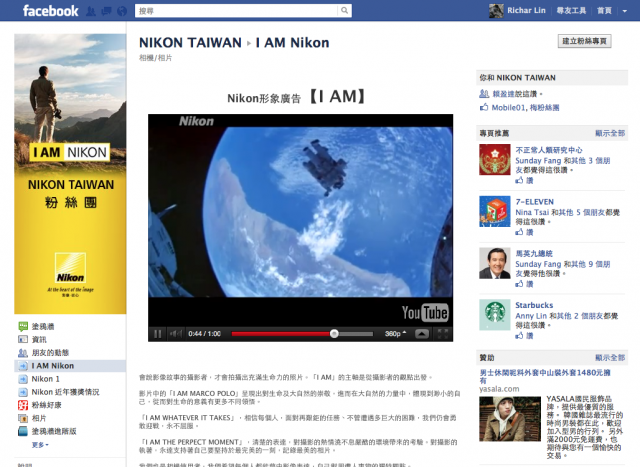The image size is (640, 467).
Task: Click the red fan icon in the sidebar
Action: (x=23, y=405)
